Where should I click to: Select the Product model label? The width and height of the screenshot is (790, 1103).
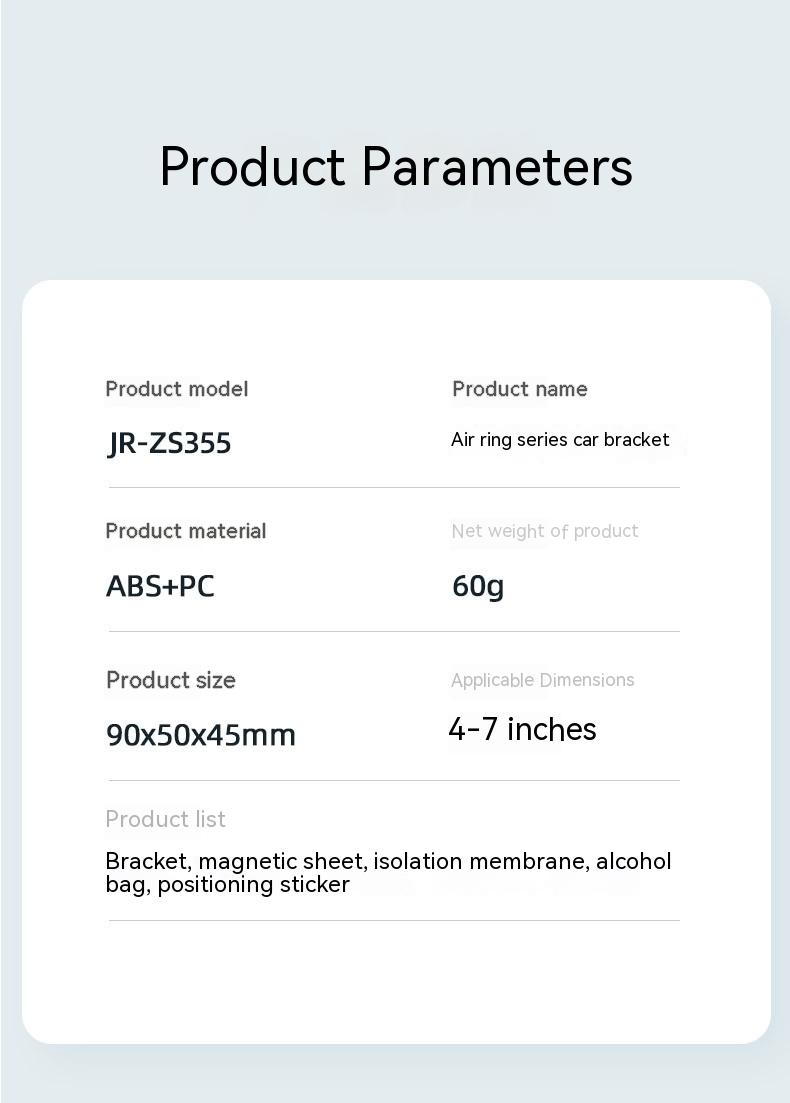pos(177,389)
